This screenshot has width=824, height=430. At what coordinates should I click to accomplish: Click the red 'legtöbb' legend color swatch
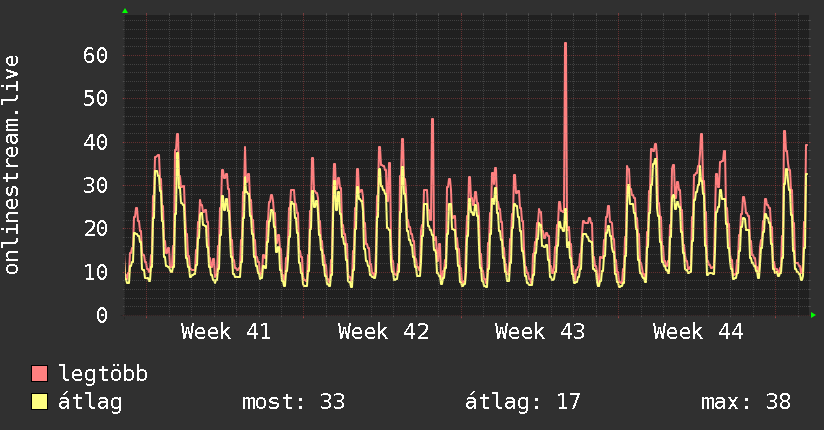pos(39,373)
